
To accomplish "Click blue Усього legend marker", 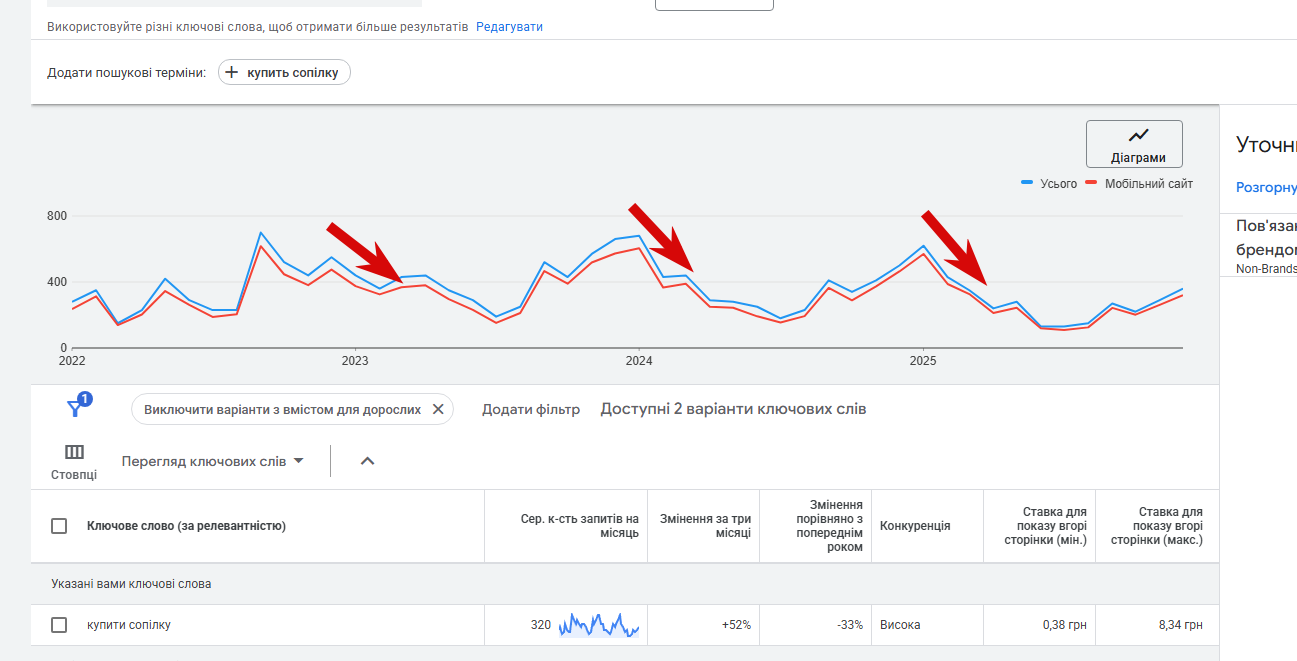I will (1027, 184).
